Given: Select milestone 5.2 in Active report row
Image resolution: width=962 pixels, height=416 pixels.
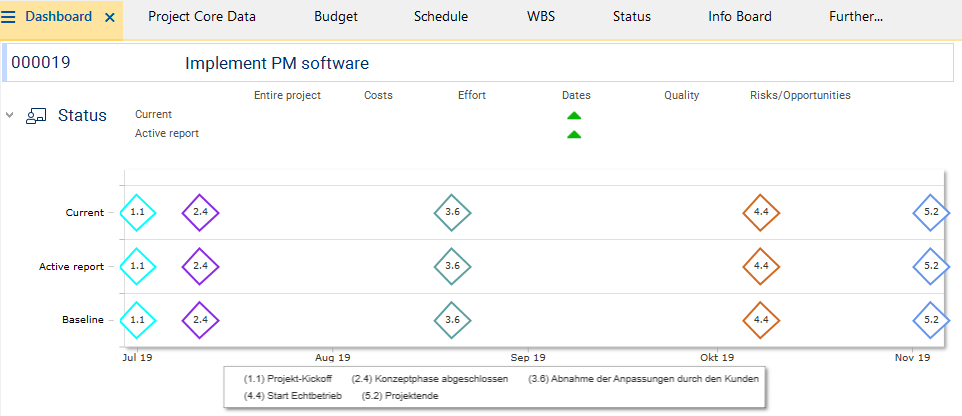Looking at the screenshot, I should [931, 266].
